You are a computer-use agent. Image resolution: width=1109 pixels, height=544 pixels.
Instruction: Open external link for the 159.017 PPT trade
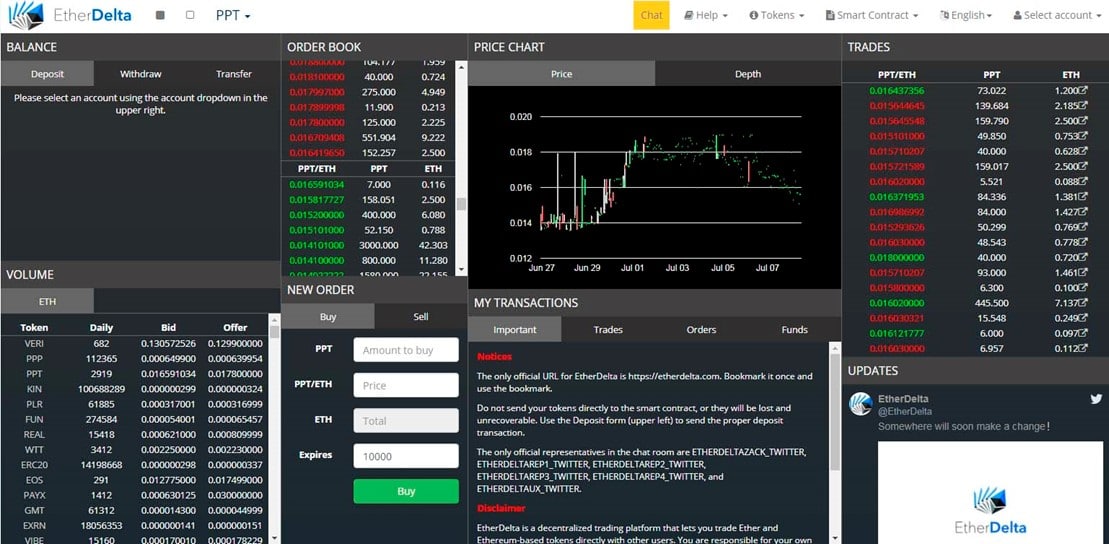coord(1084,166)
